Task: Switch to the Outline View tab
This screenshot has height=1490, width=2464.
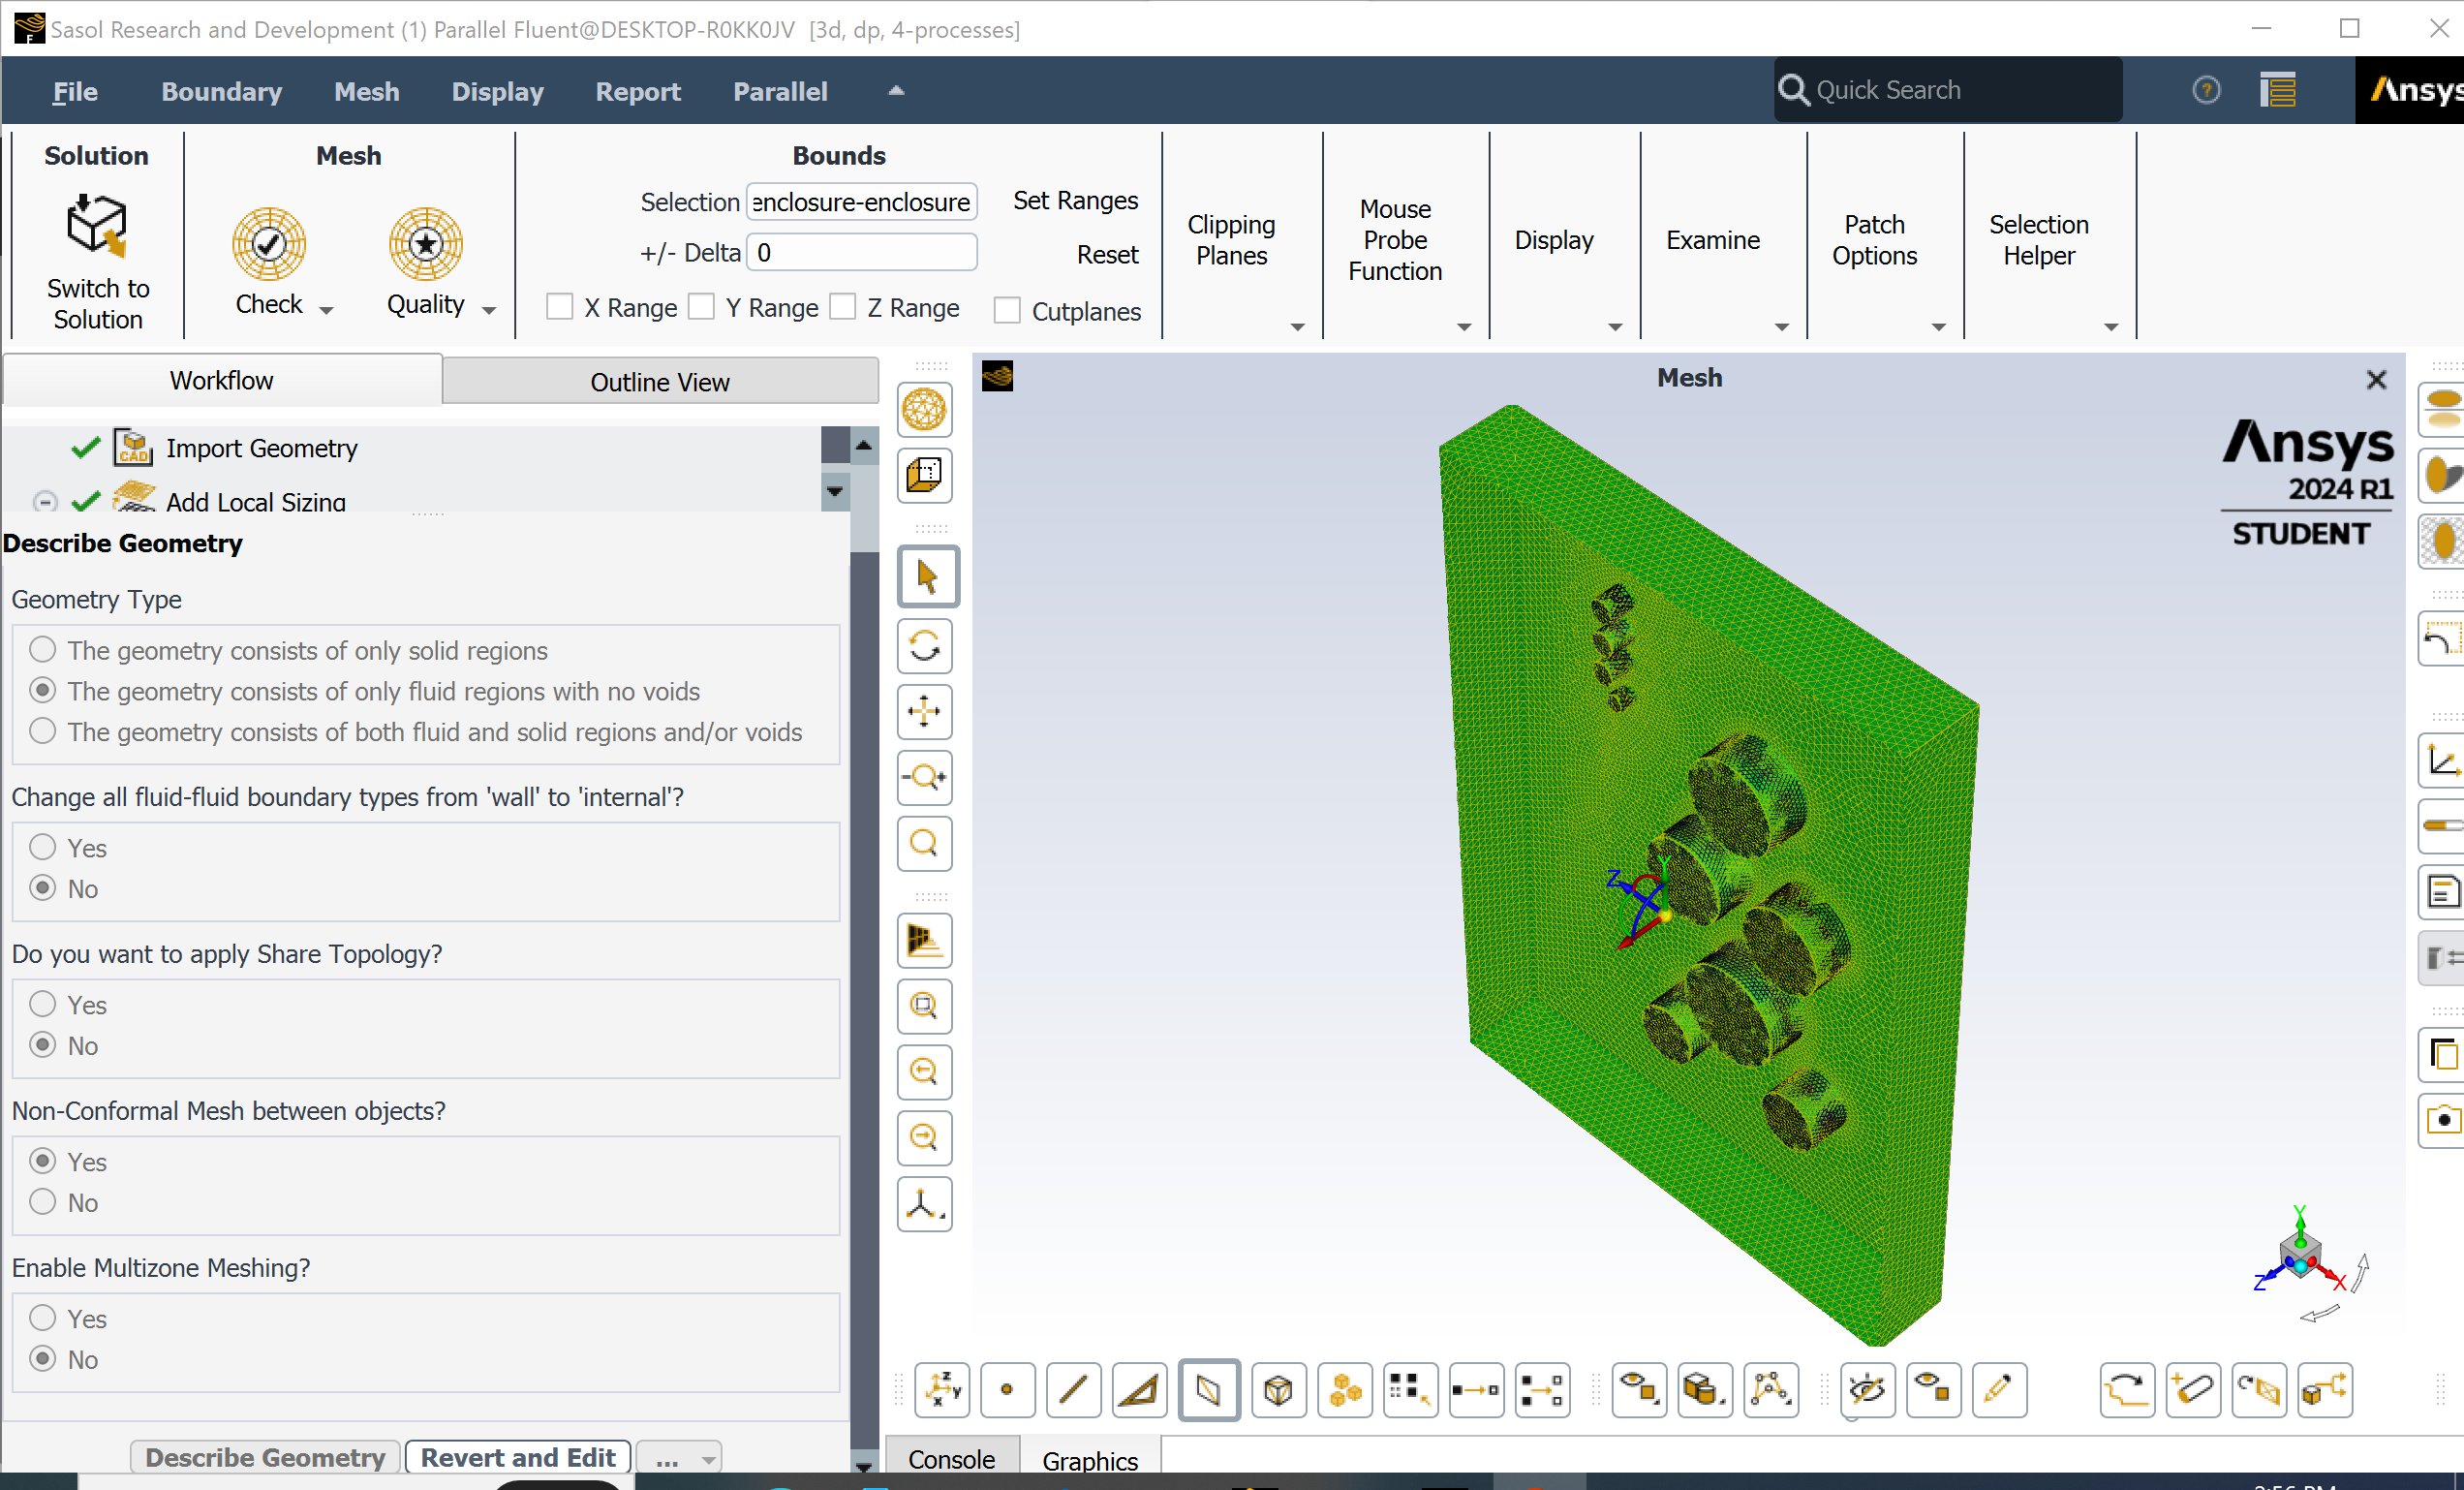Action: pyautogui.click(x=659, y=382)
